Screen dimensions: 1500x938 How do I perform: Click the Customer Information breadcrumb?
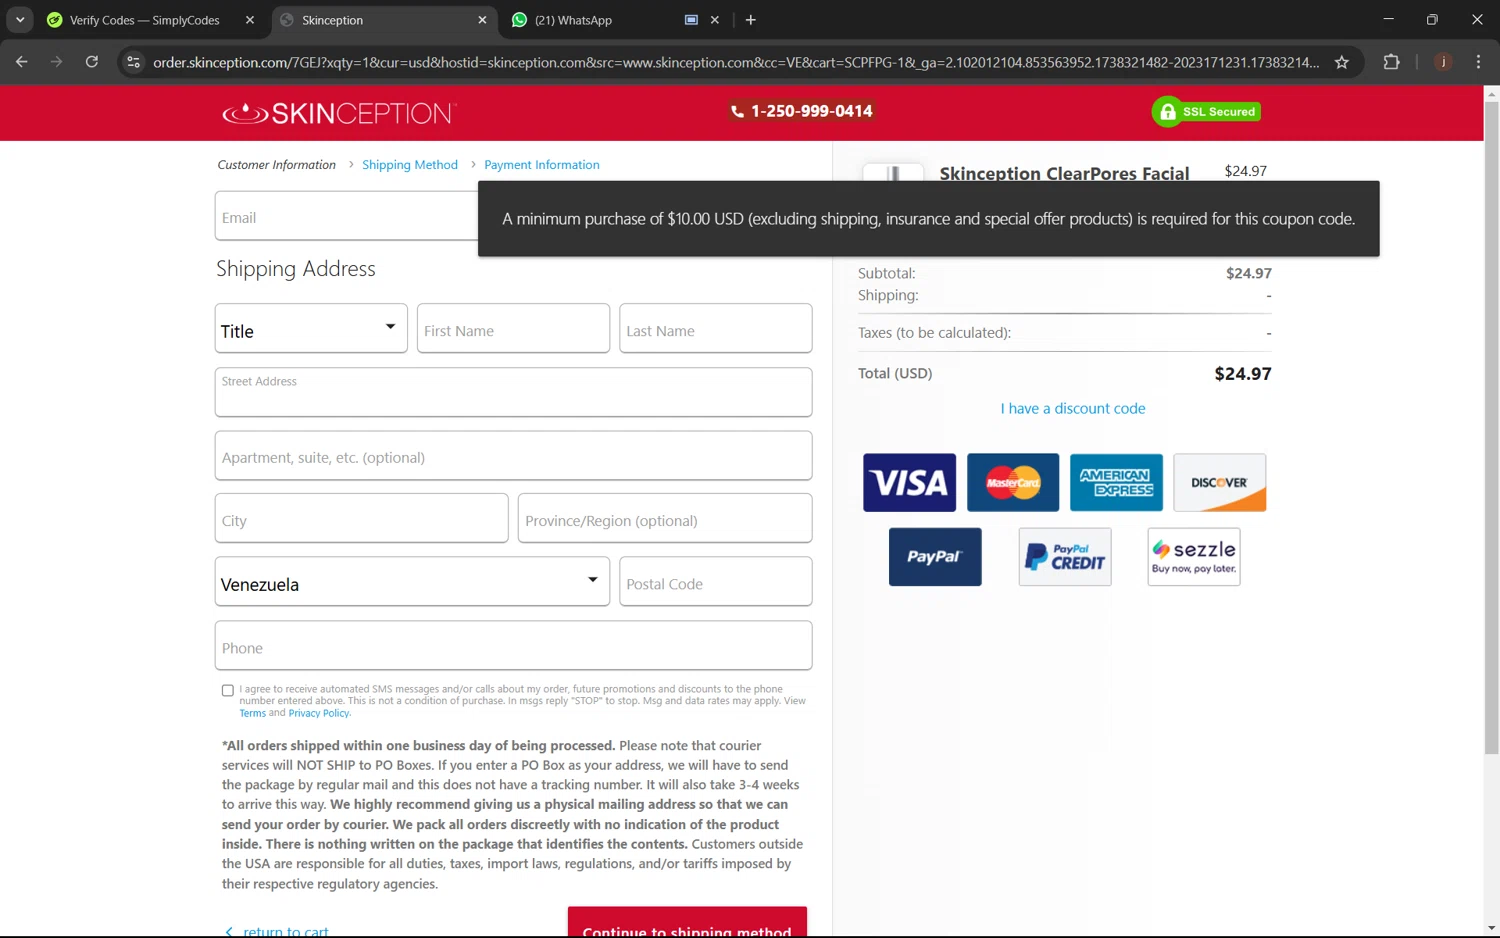coord(277,165)
